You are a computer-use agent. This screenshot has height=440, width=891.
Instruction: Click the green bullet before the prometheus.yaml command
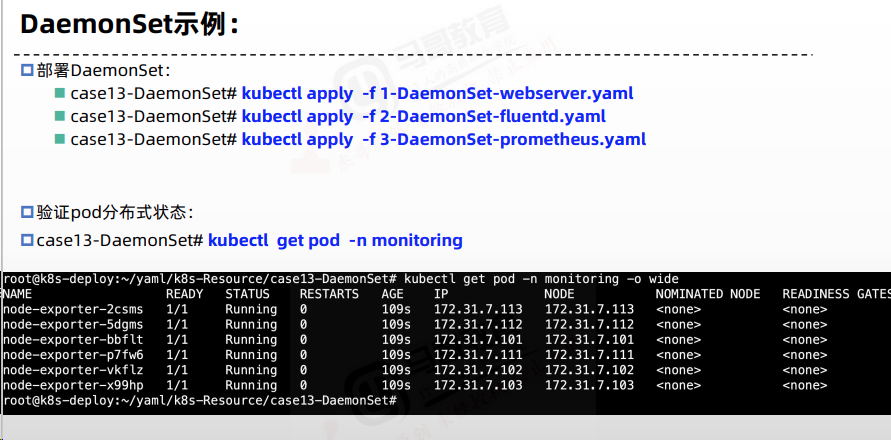pyautogui.click(x=60, y=139)
